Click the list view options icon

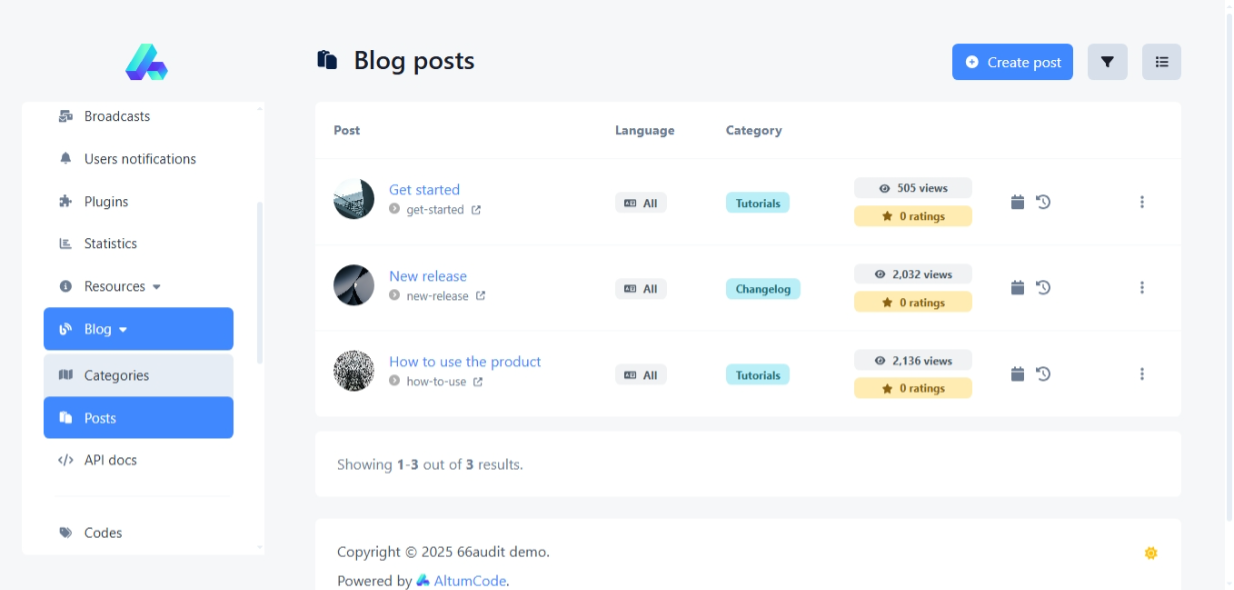pyautogui.click(x=1161, y=62)
